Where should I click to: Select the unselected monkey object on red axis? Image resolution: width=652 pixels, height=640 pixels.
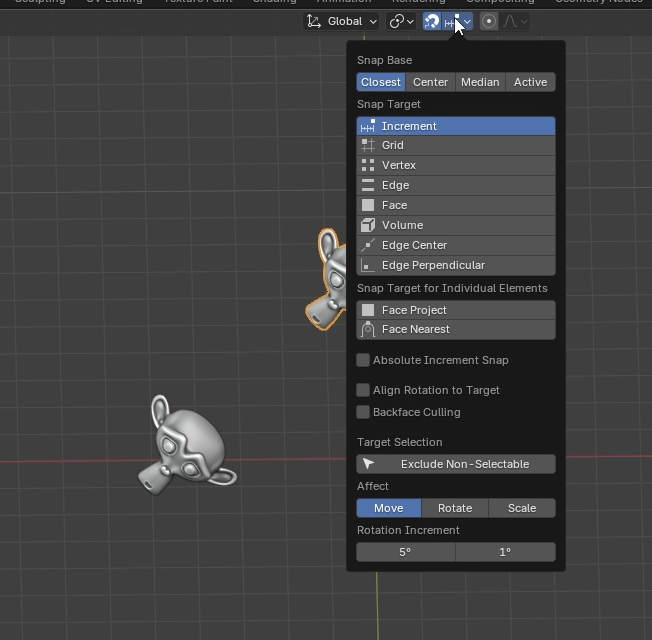[x=187, y=447]
